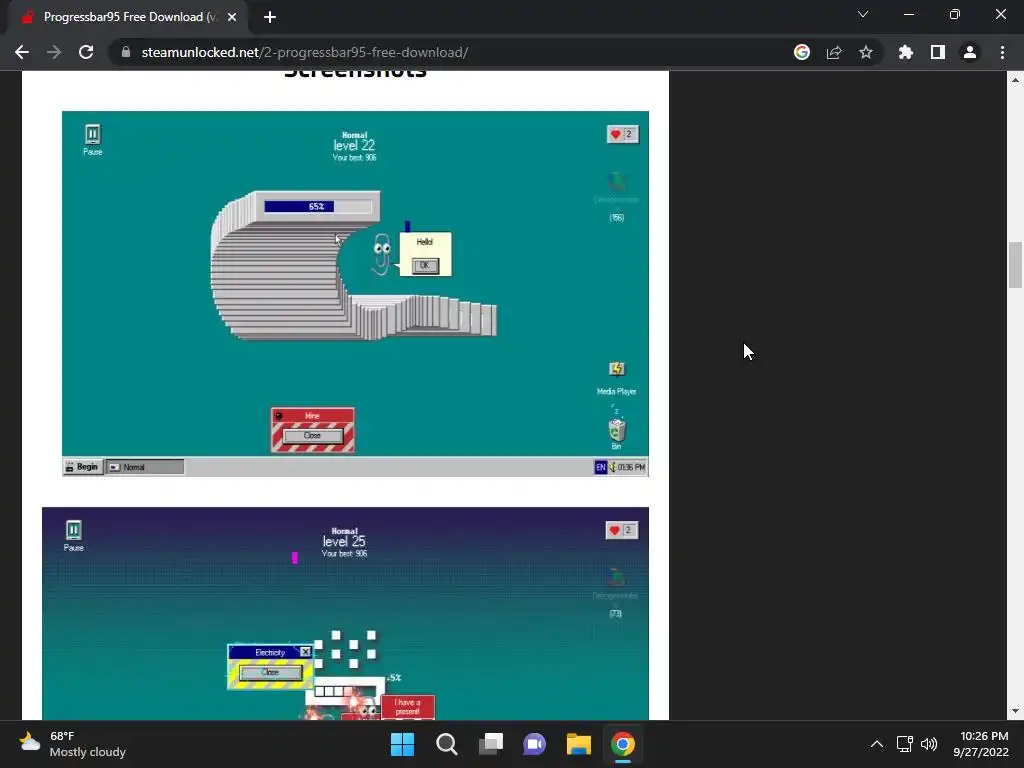The height and width of the screenshot is (768, 1024).
Task: Open the clock showing 10:26 PM
Action: point(980,744)
